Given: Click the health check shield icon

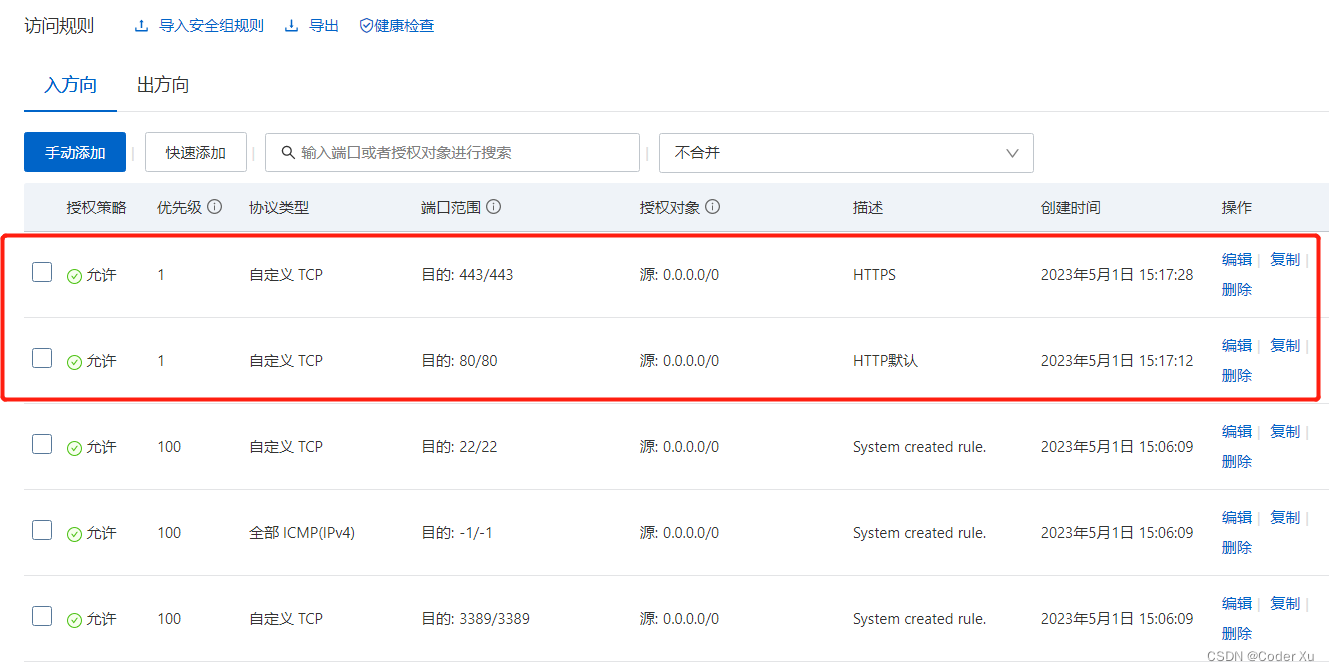Looking at the screenshot, I should pyautogui.click(x=366, y=26).
